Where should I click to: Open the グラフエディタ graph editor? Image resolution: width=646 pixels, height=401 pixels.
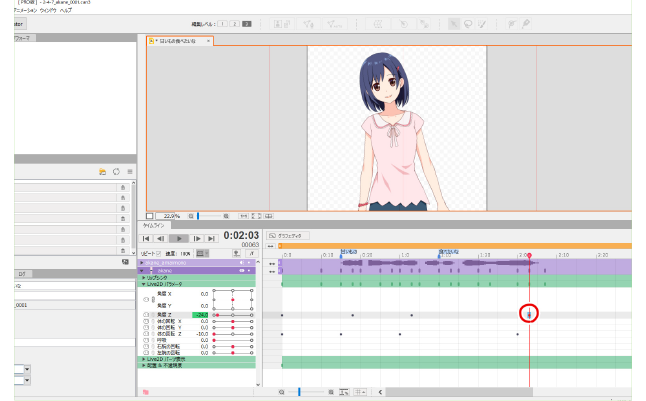pos(287,236)
